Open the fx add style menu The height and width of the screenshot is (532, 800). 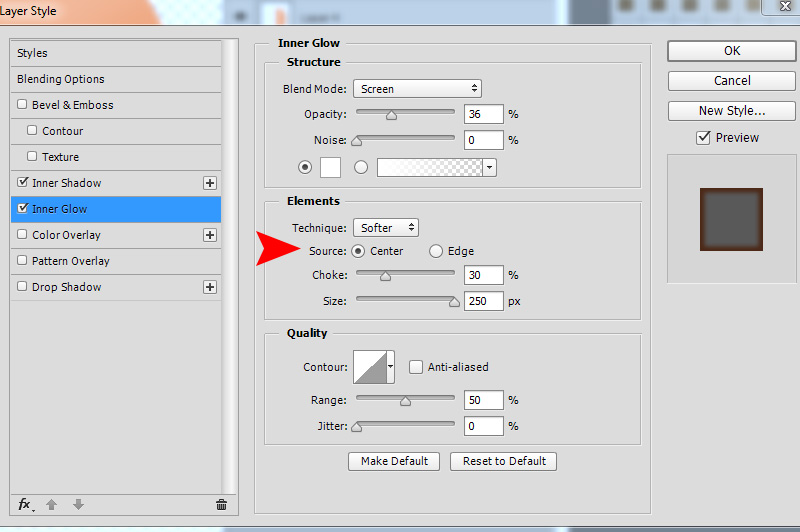(25, 504)
